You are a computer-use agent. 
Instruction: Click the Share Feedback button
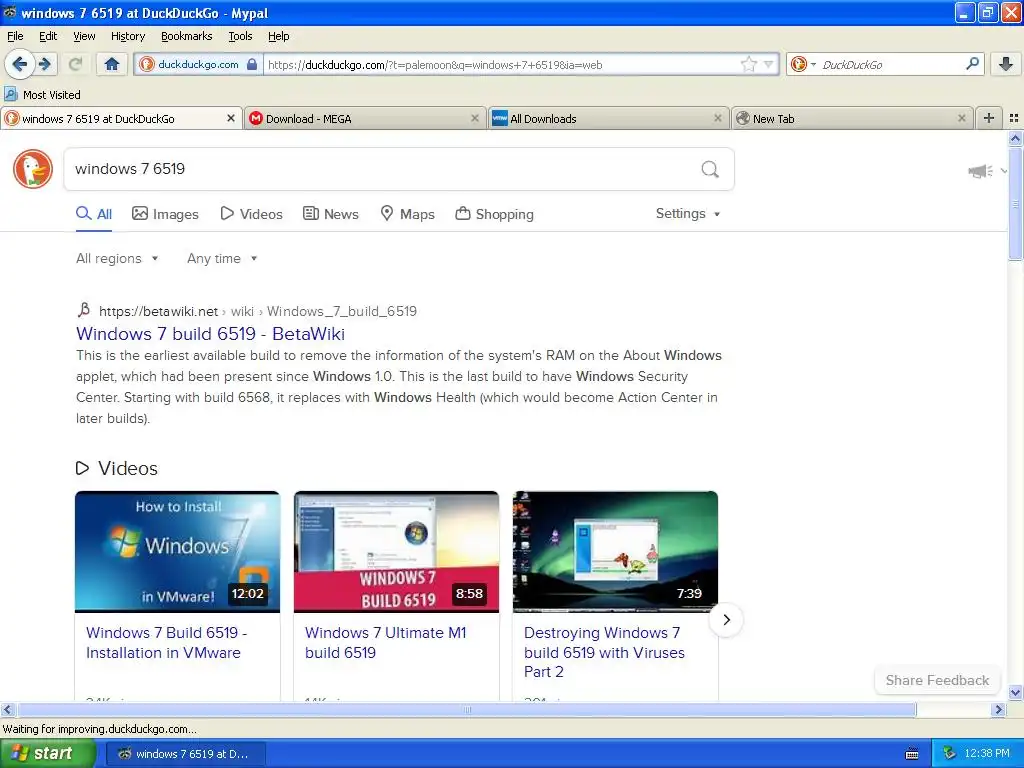pos(937,680)
